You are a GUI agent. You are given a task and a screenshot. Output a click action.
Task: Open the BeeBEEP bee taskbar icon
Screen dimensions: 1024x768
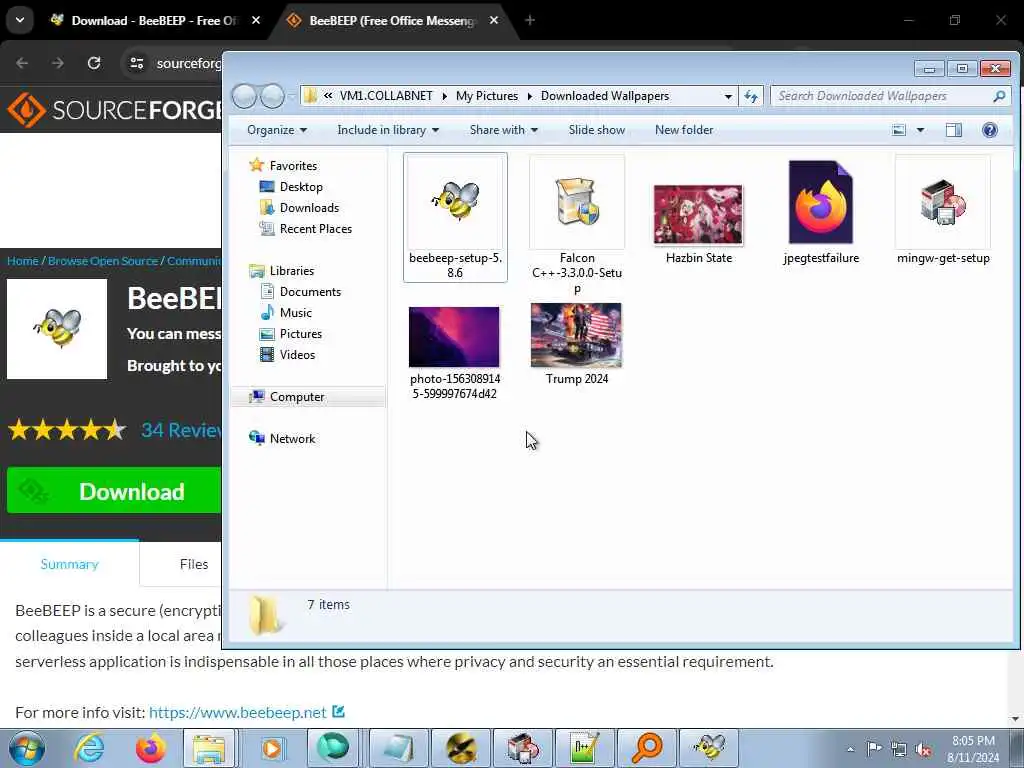point(709,748)
